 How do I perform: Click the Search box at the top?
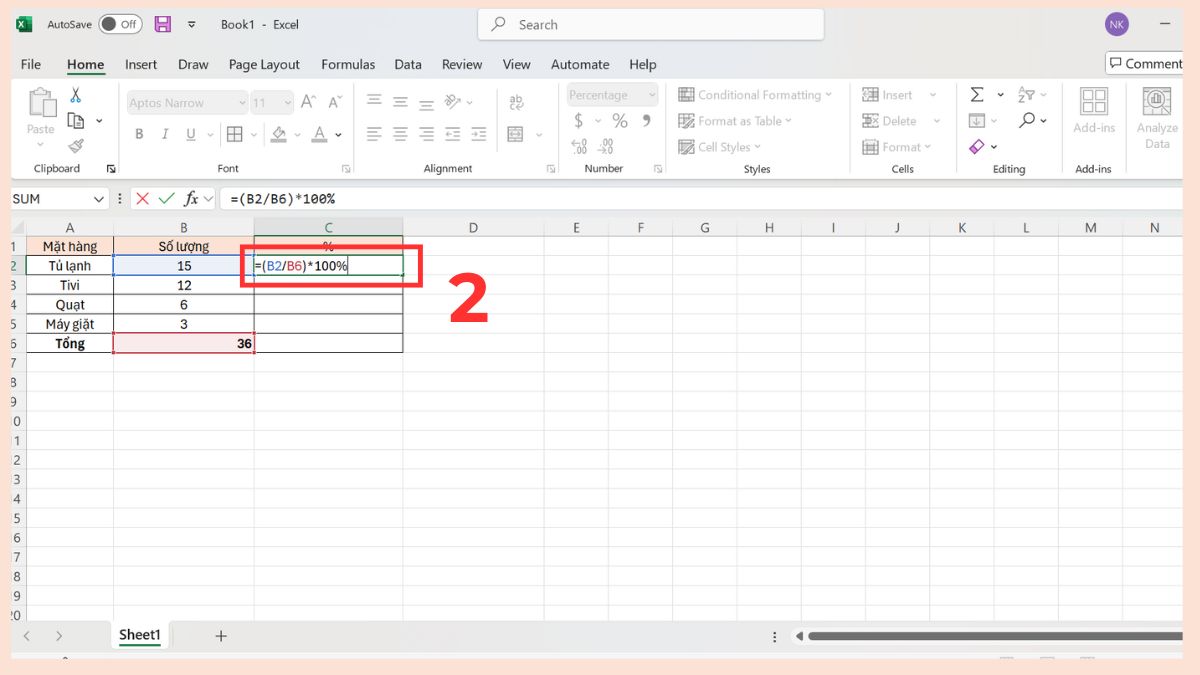click(650, 23)
